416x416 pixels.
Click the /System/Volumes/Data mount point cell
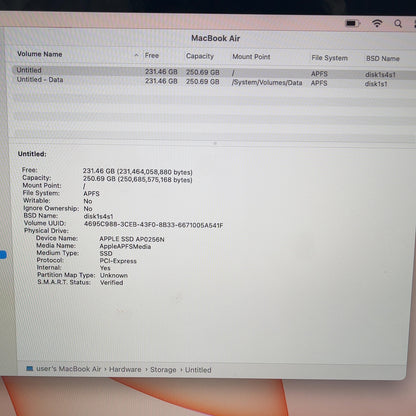tap(267, 83)
